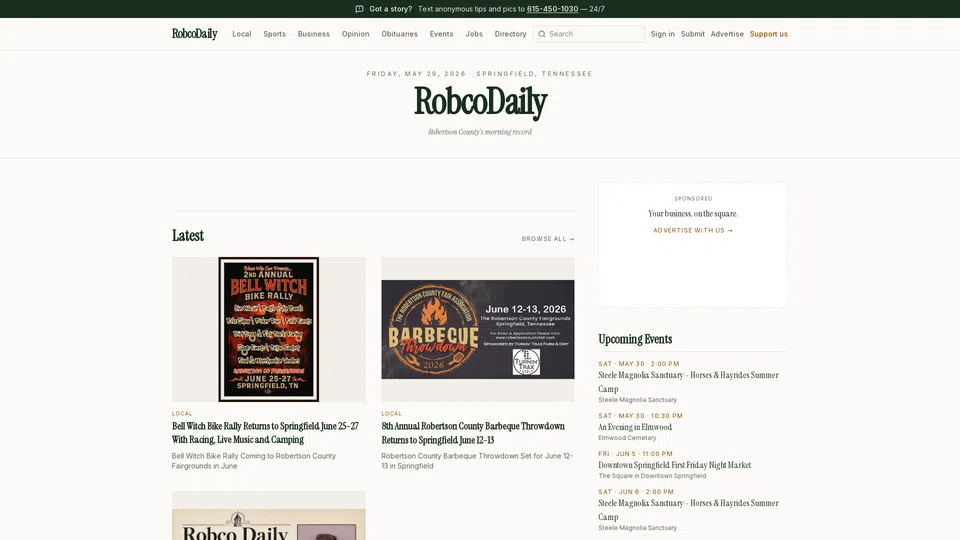
Task: Click 'Elmwood Cemetery' venue text
Action: tap(627, 438)
